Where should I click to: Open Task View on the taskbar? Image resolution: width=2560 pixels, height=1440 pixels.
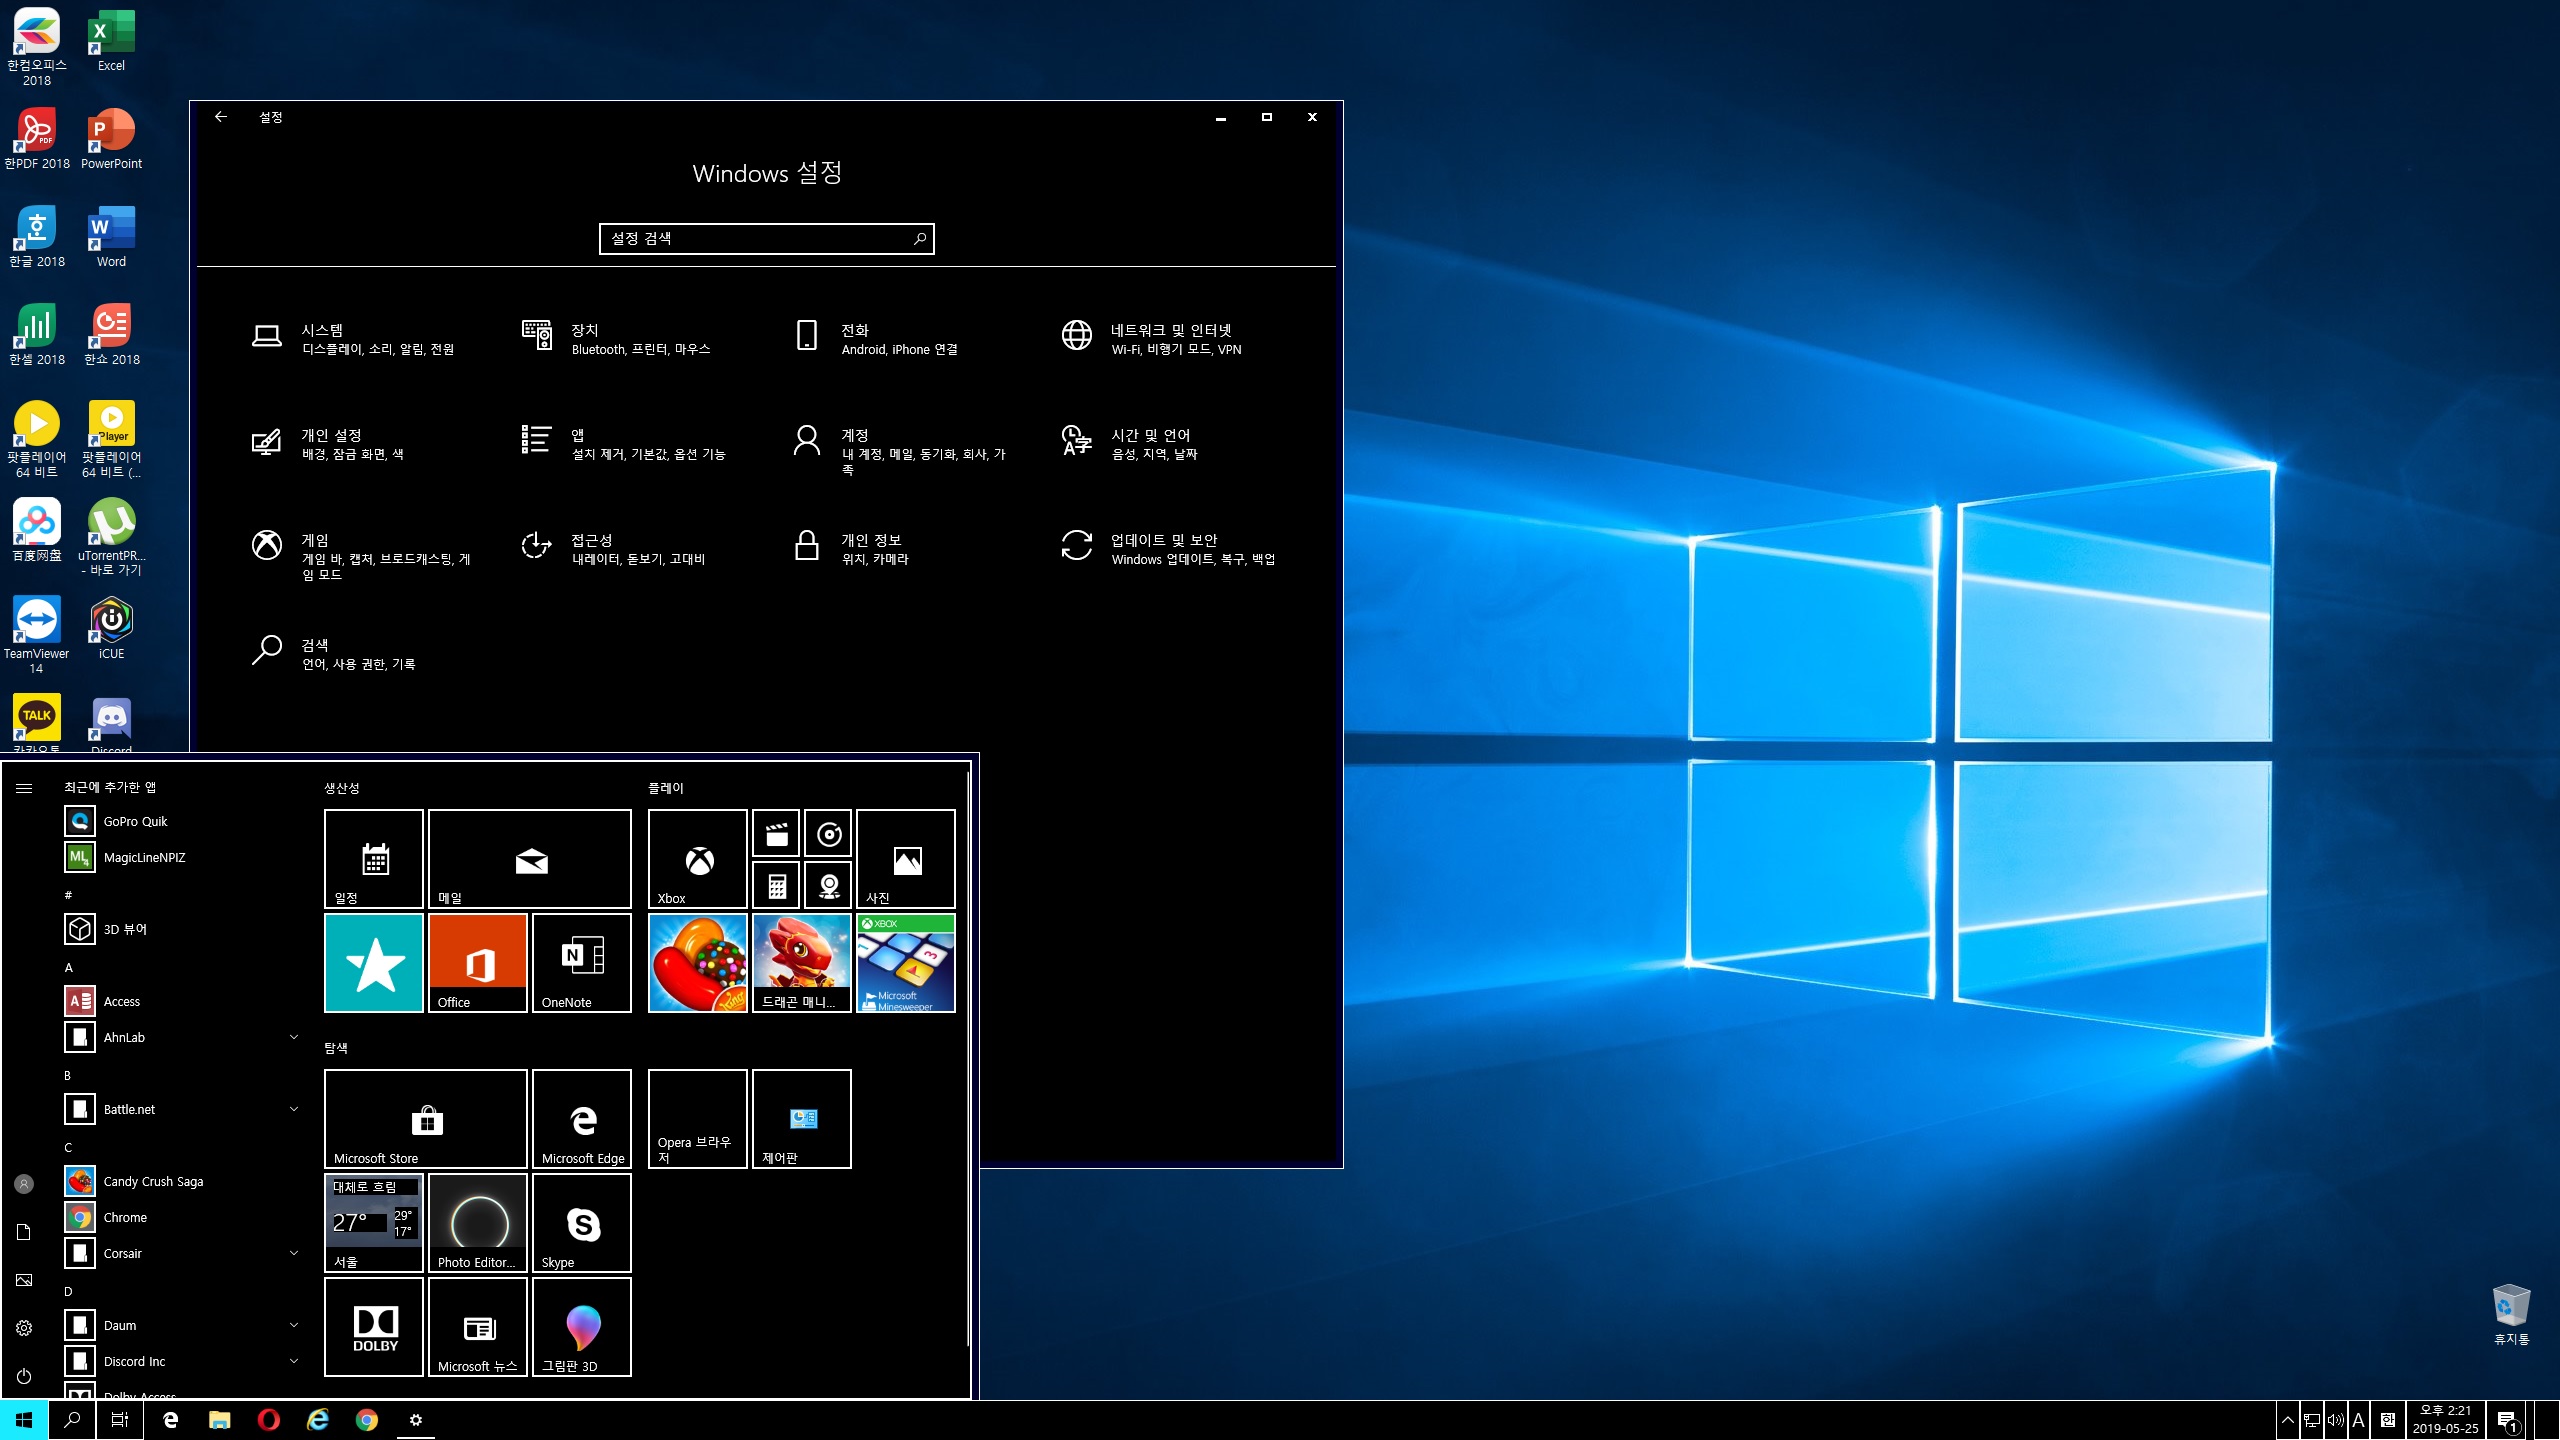pos(120,1420)
